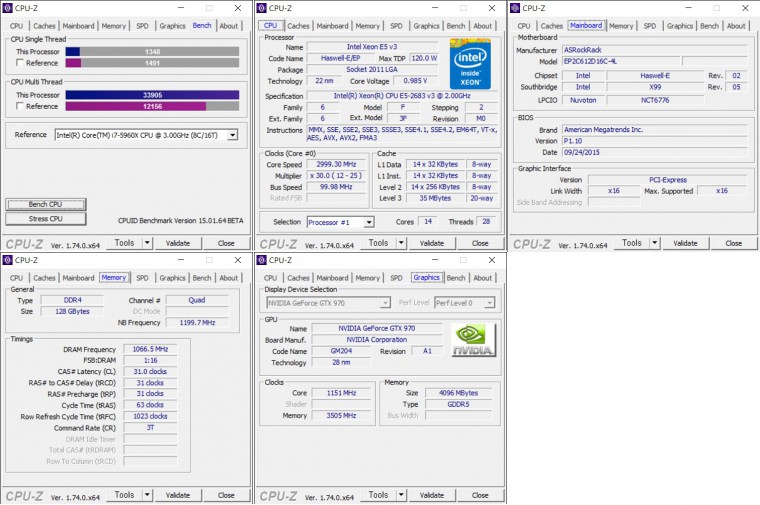
Task: Click the Level 3 cache value 35 MBytes
Action: pos(435,198)
